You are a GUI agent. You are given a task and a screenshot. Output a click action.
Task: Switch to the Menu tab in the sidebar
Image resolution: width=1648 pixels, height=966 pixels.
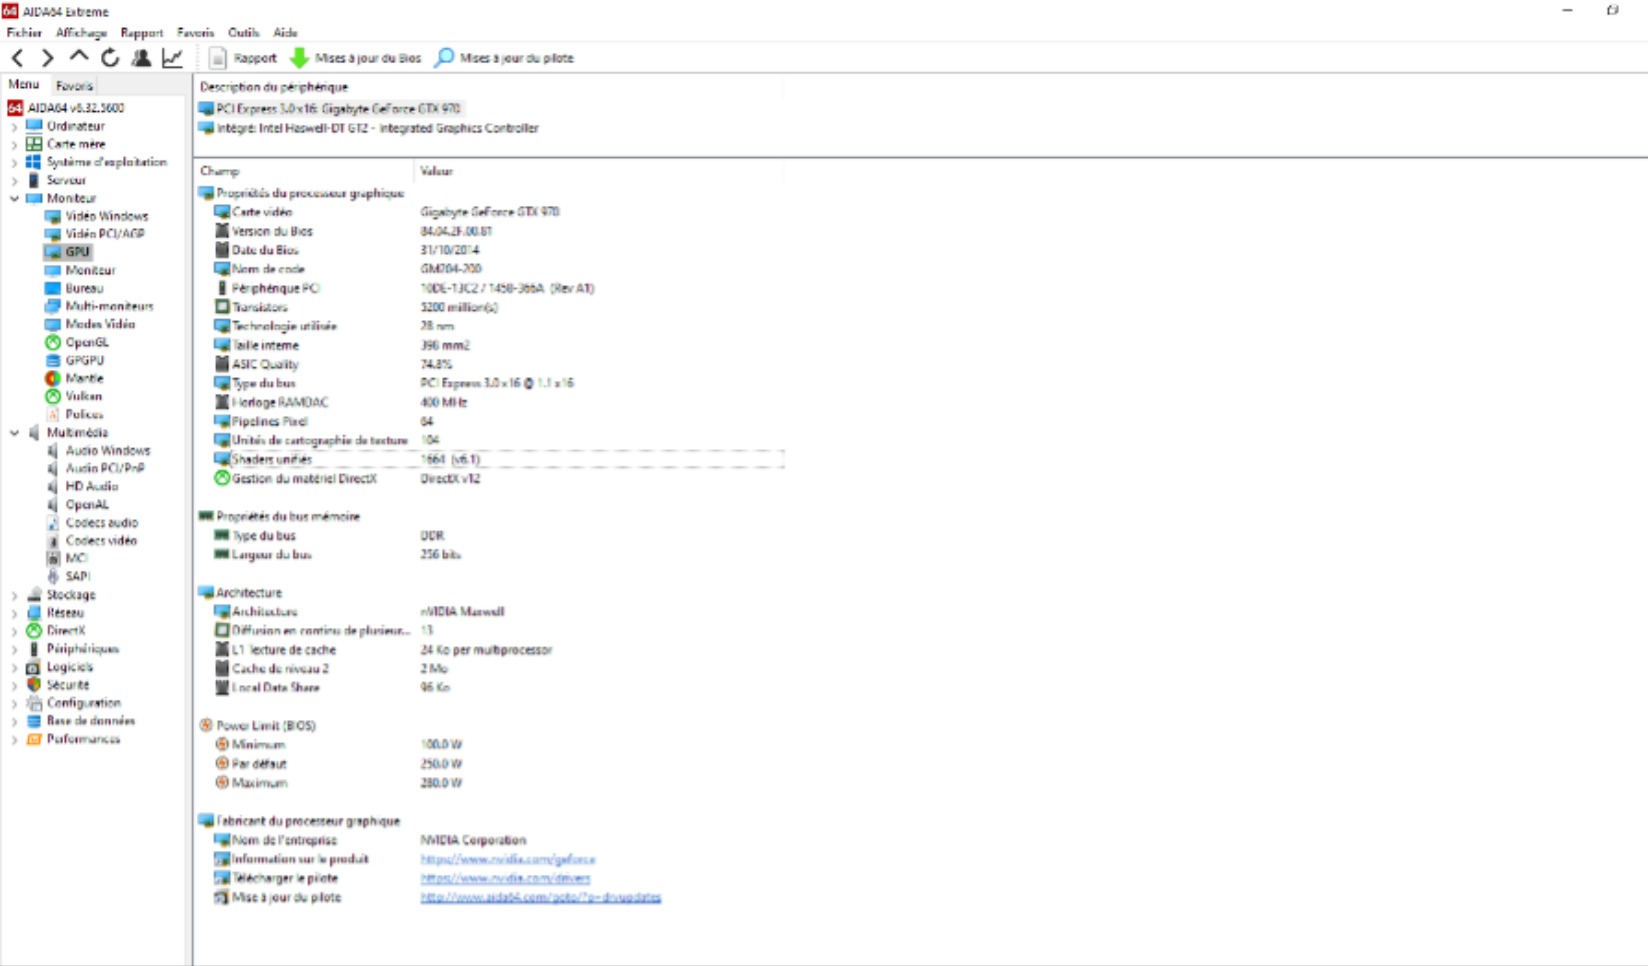pos(24,85)
